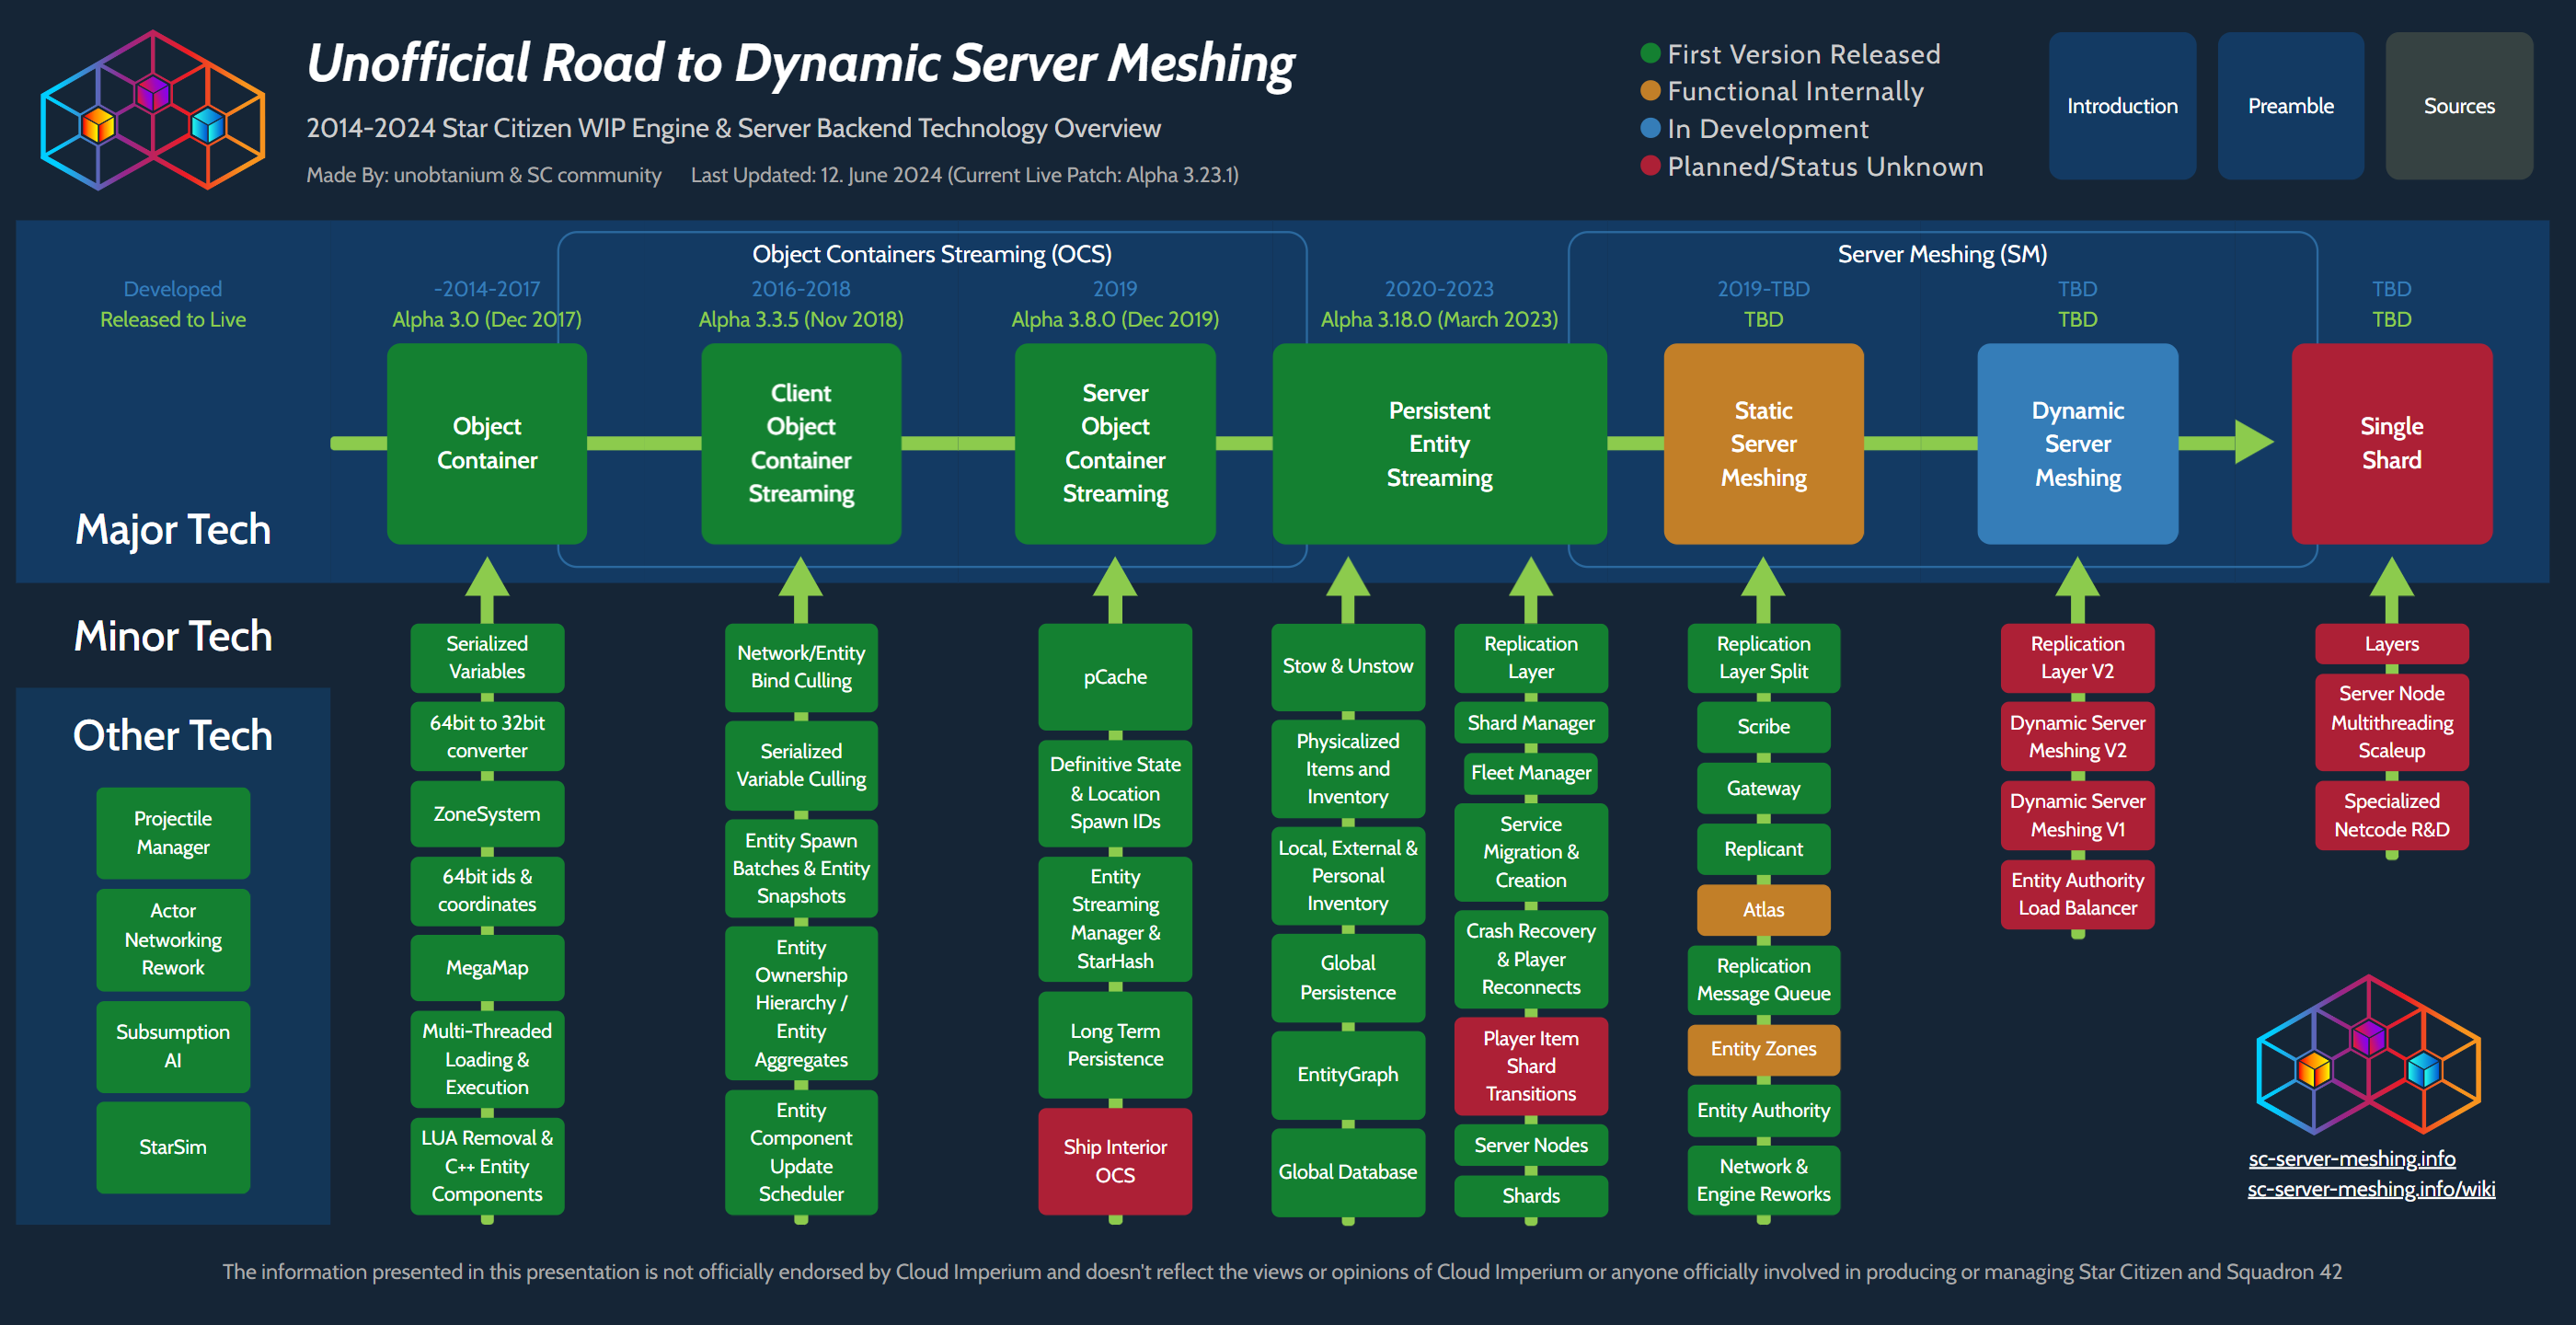Switch to the Introduction tab
The image size is (2576, 1325).
pyautogui.click(x=2122, y=106)
